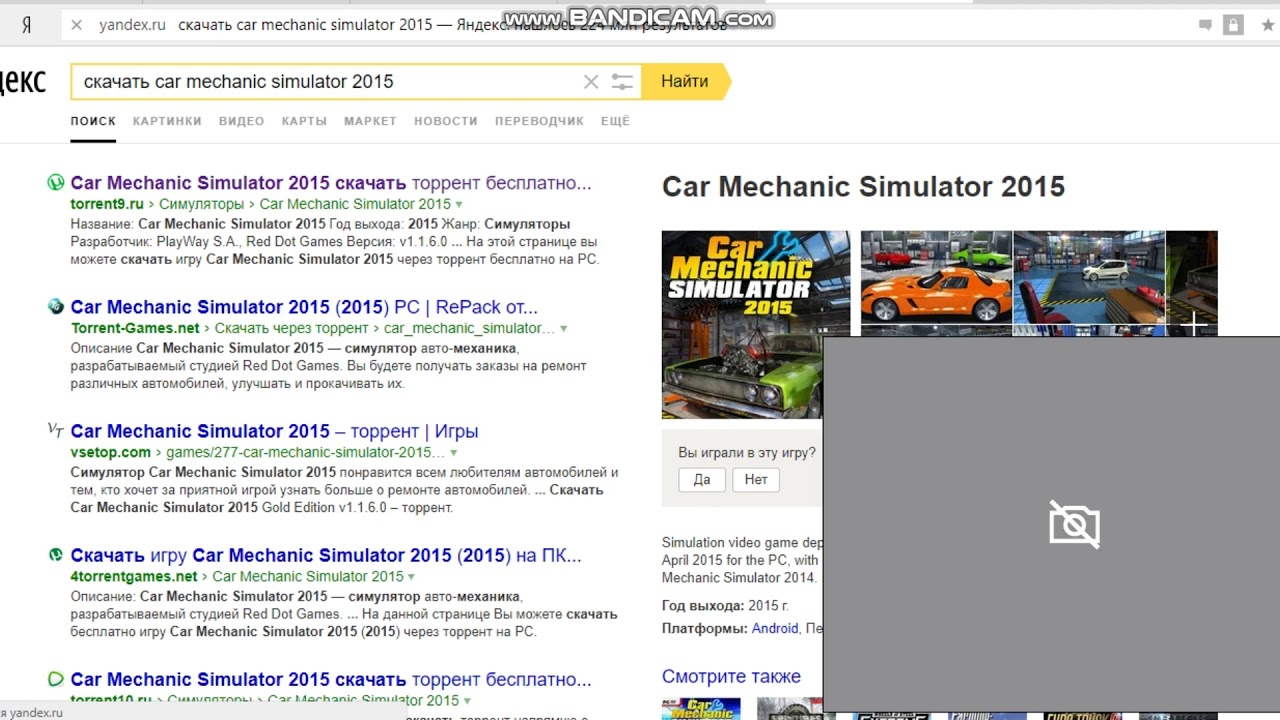Open advanced search filter settings icon
This screenshot has width=1280, height=720.
pyautogui.click(x=622, y=82)
